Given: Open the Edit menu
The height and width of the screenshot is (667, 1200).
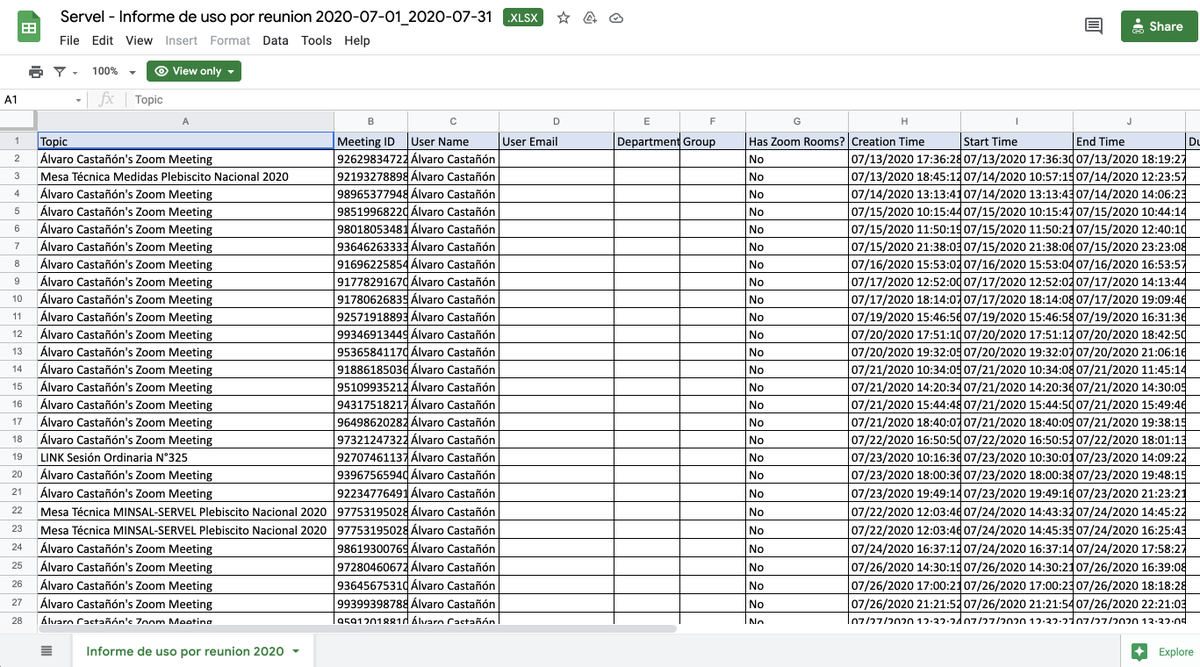Looking at the screenshot, I should [x=102, y=41].
